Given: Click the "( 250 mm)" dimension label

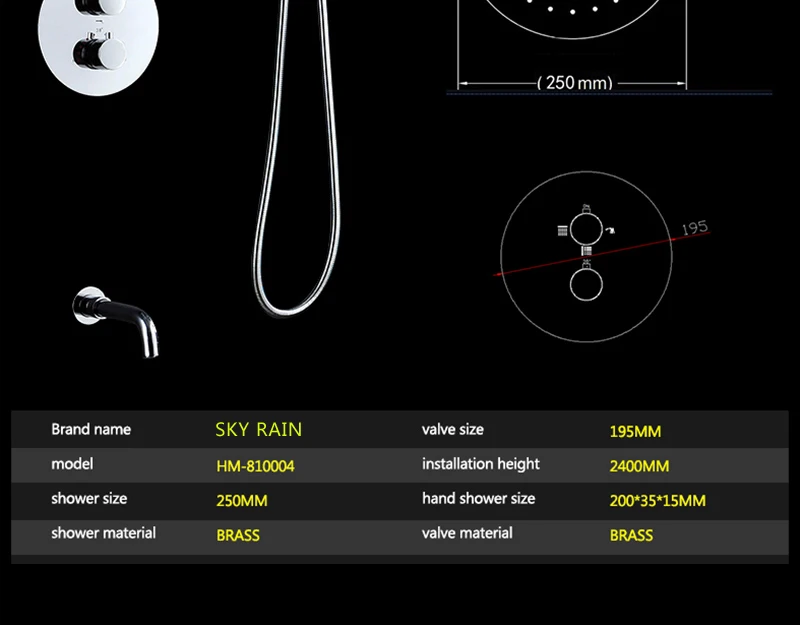Looking at the screenshot, I should pyautogui.click(x=575, y=83).
